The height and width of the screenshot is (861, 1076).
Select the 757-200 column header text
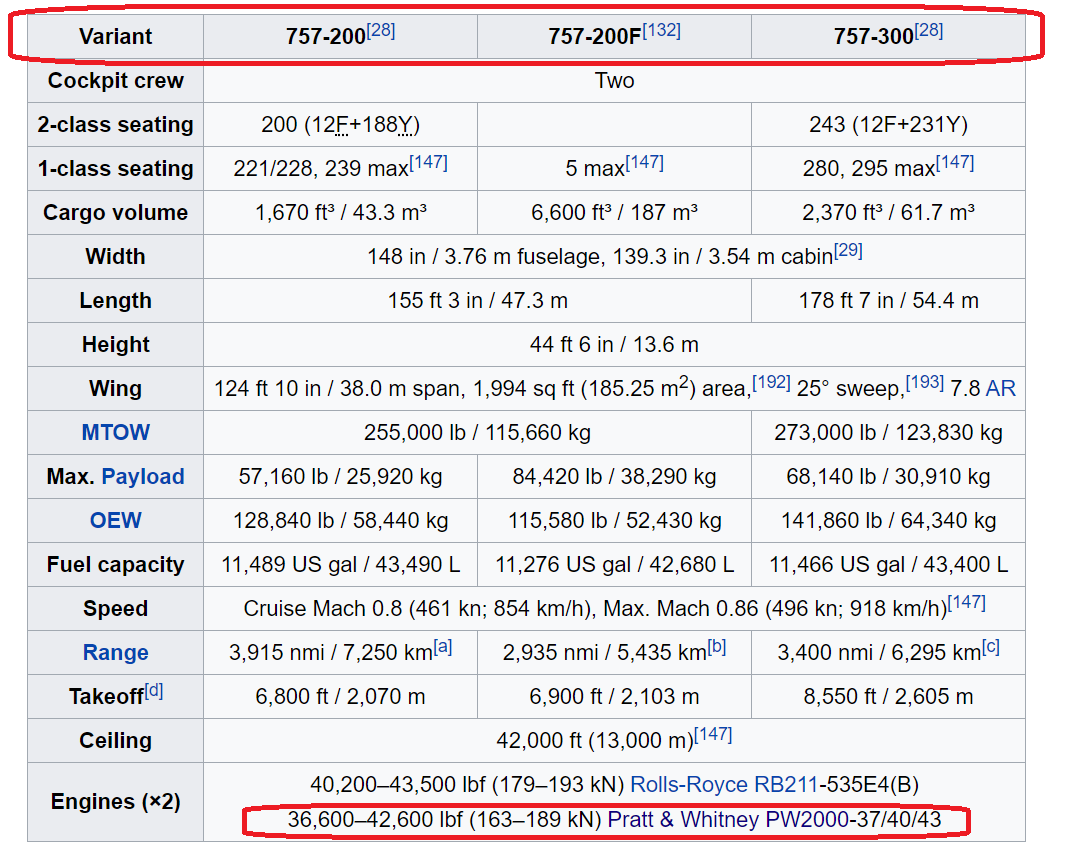pos(326,36)
